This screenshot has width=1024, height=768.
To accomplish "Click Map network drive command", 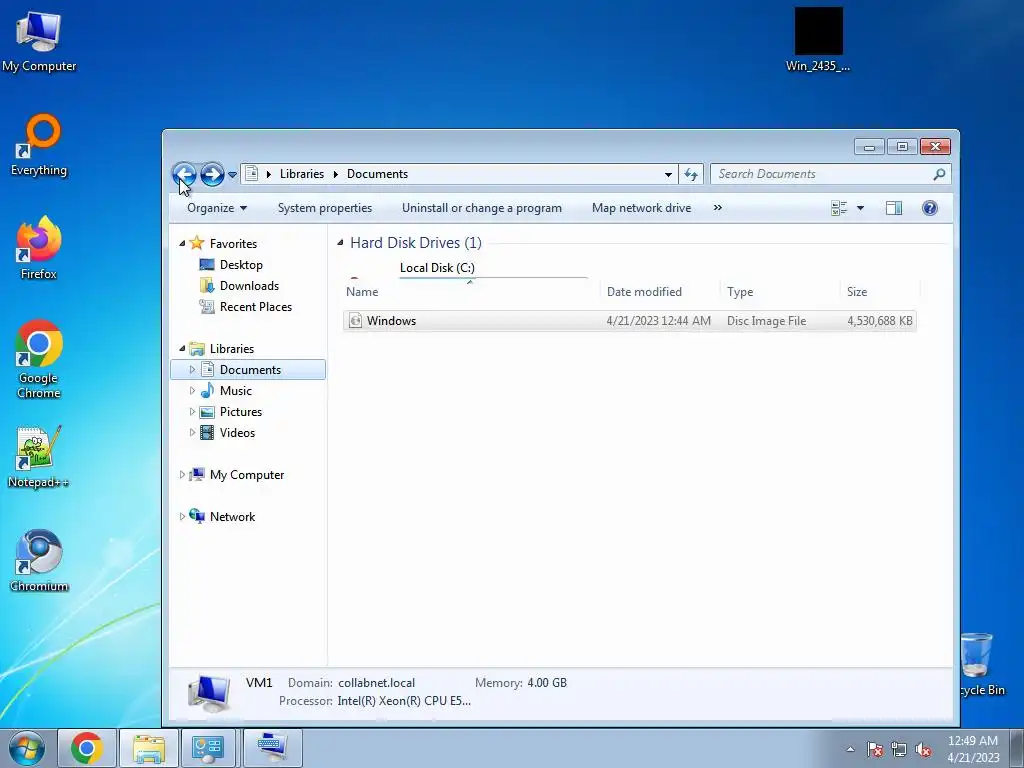I will 641,208.
